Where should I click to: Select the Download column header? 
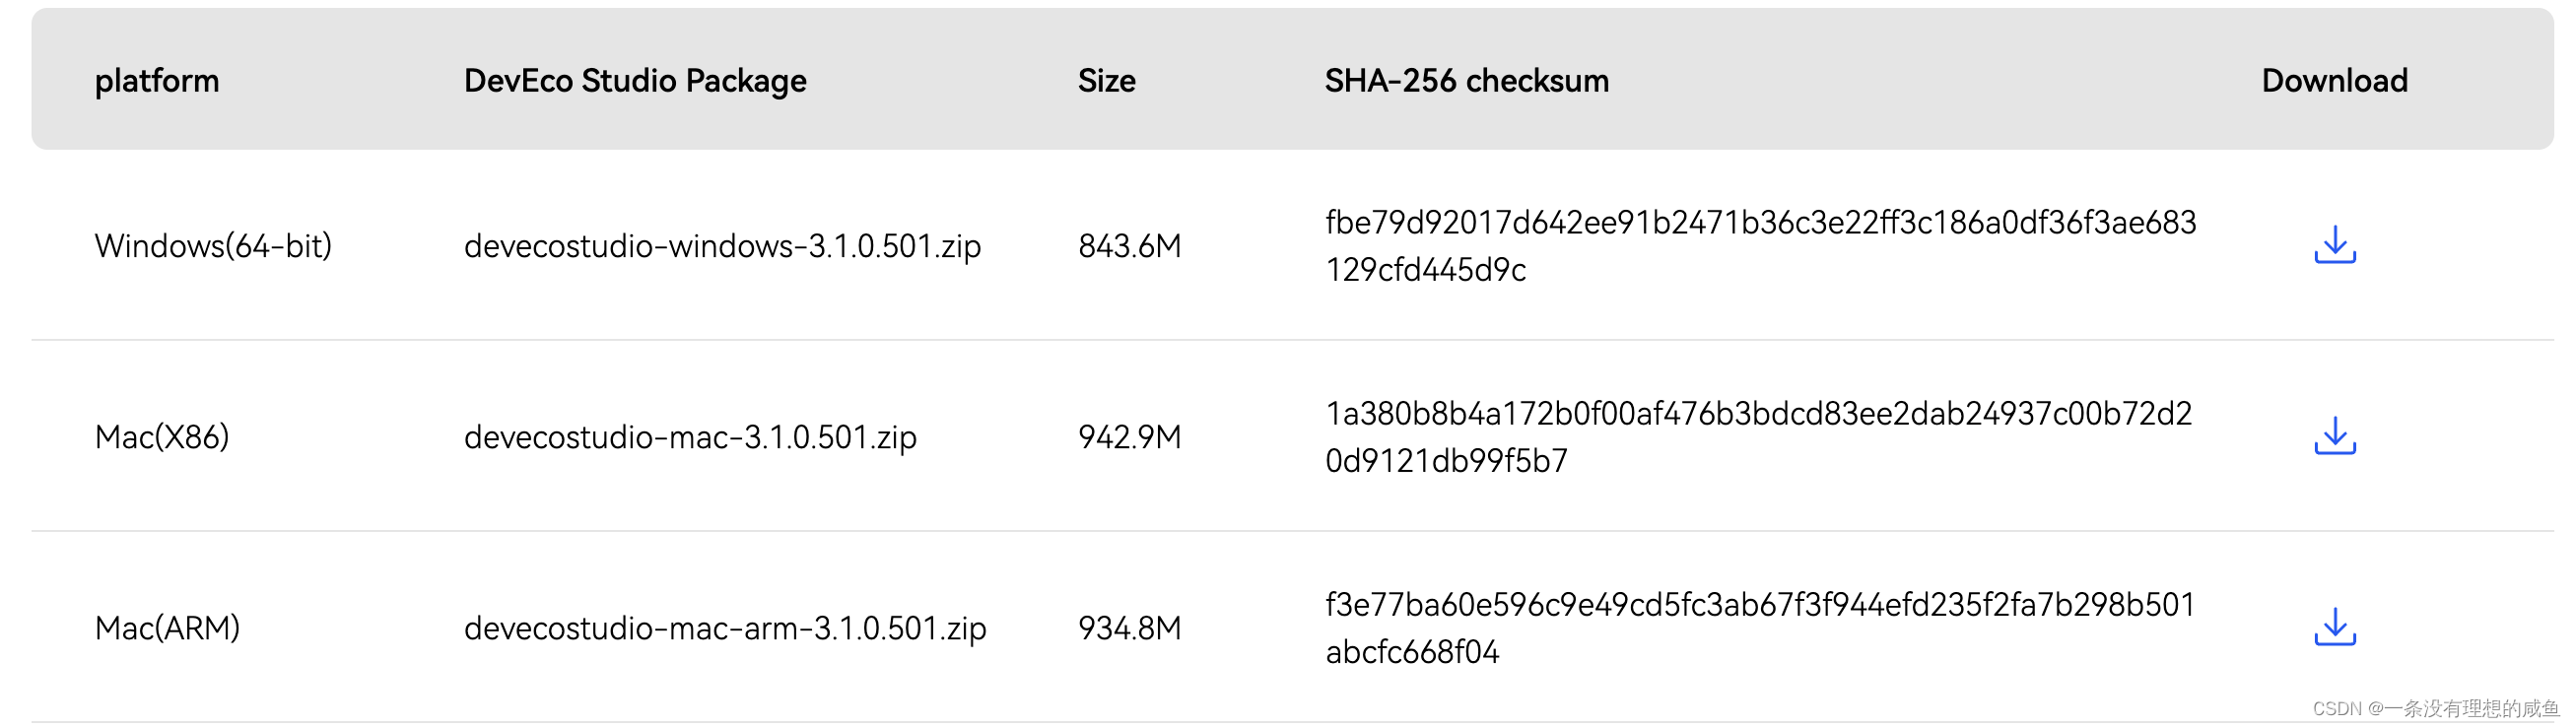[x=2334, y=80]
